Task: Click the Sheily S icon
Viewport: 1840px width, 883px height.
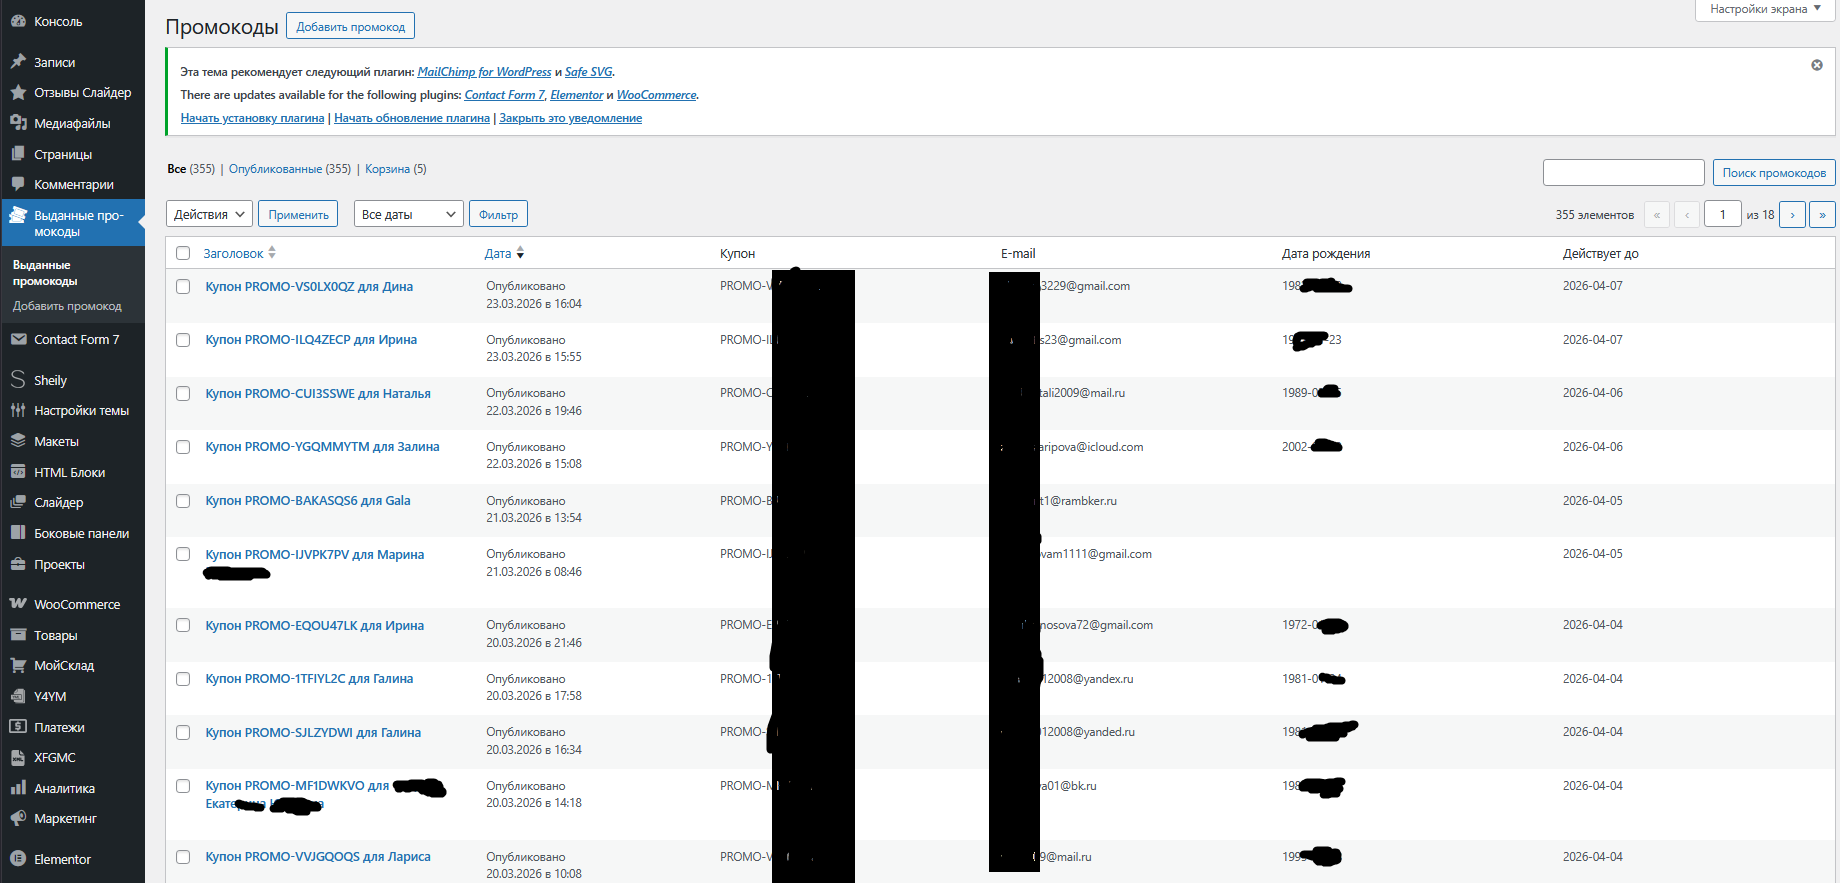Action: coord(18,380)
